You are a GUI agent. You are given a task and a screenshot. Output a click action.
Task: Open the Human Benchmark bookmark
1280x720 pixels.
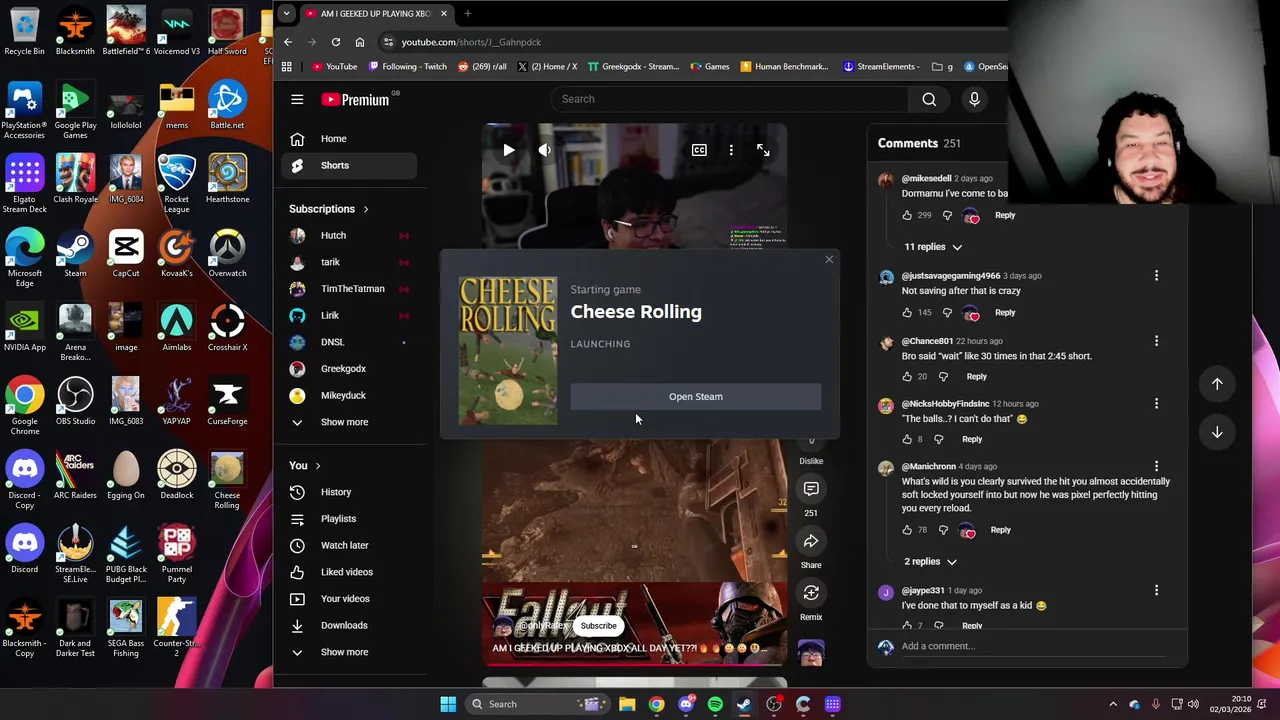784,67
